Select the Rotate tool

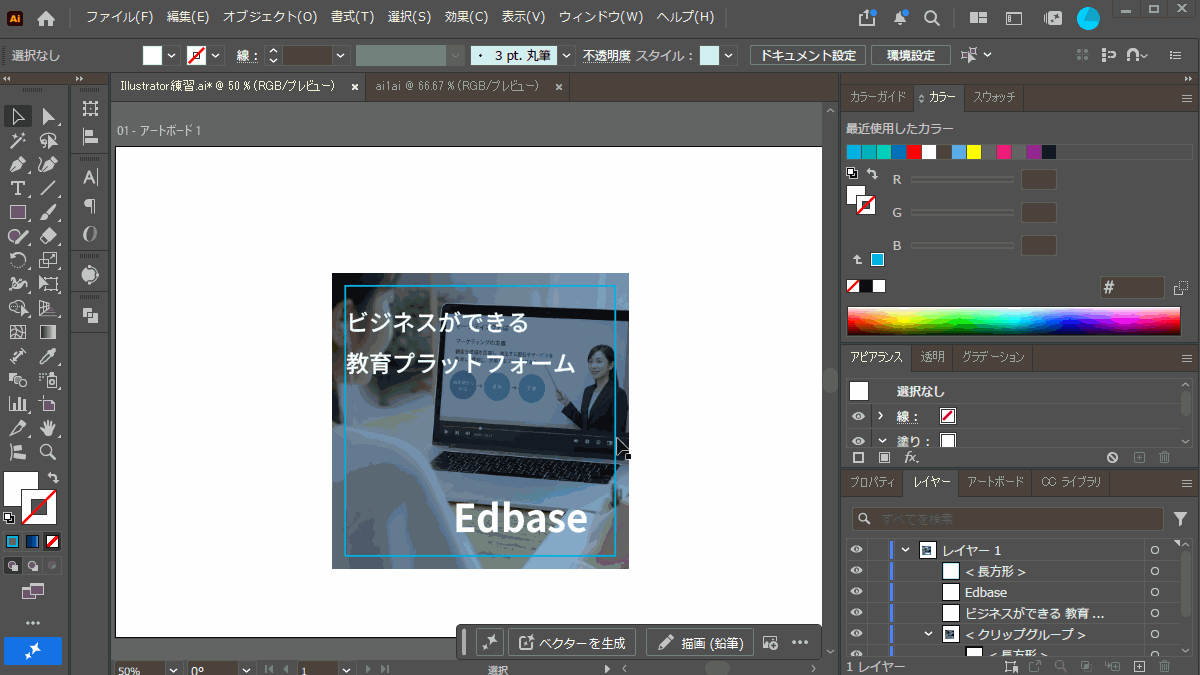point(18,260)
